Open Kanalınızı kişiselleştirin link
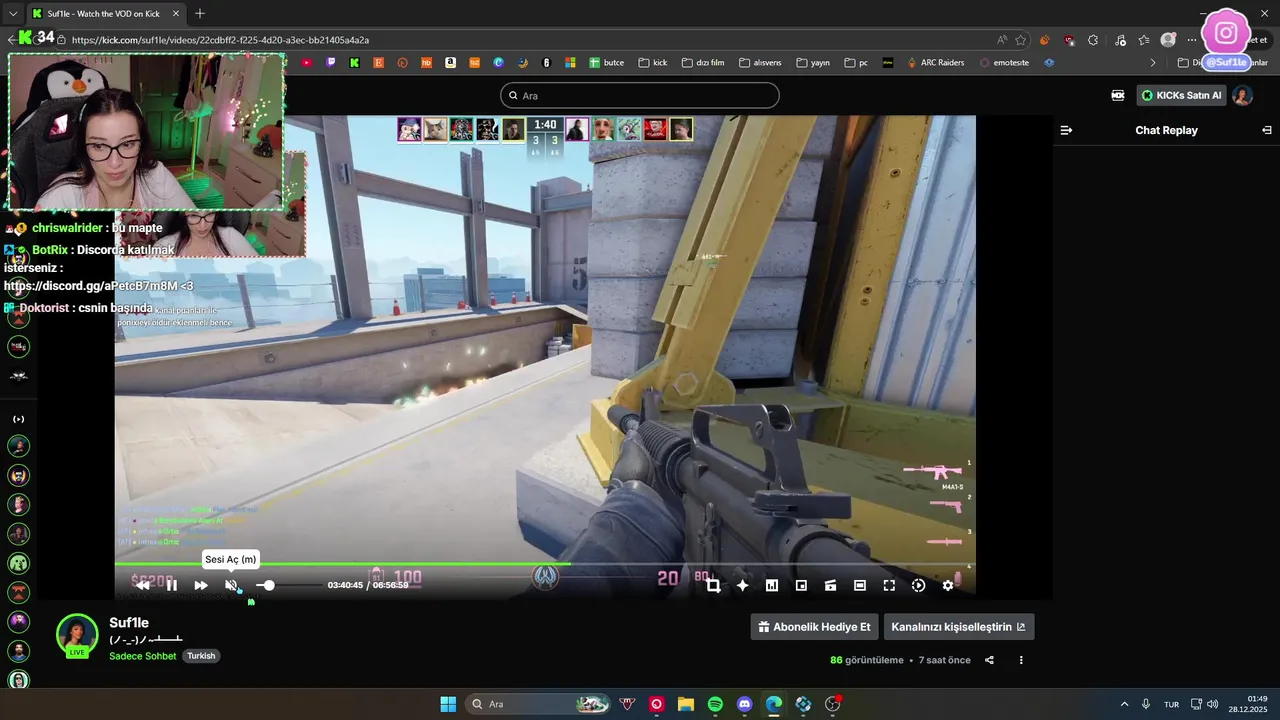This screenshot has width=1280, height=720. (959, 627)
